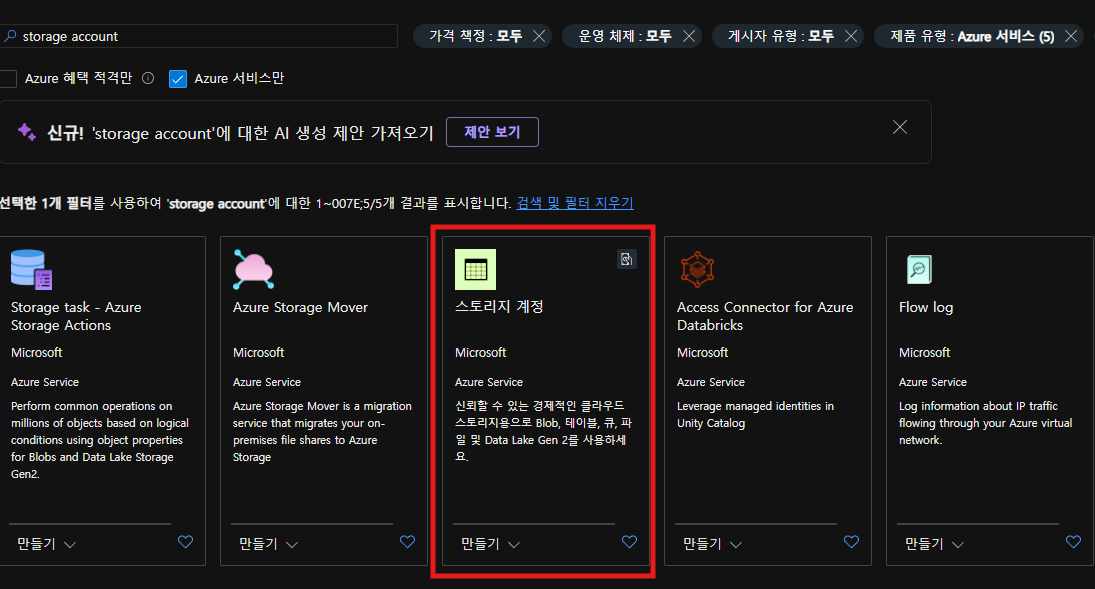Click the 검색 및 필터 지우기 link
The height and width of the screenshot is (589, 1095).
575,203
